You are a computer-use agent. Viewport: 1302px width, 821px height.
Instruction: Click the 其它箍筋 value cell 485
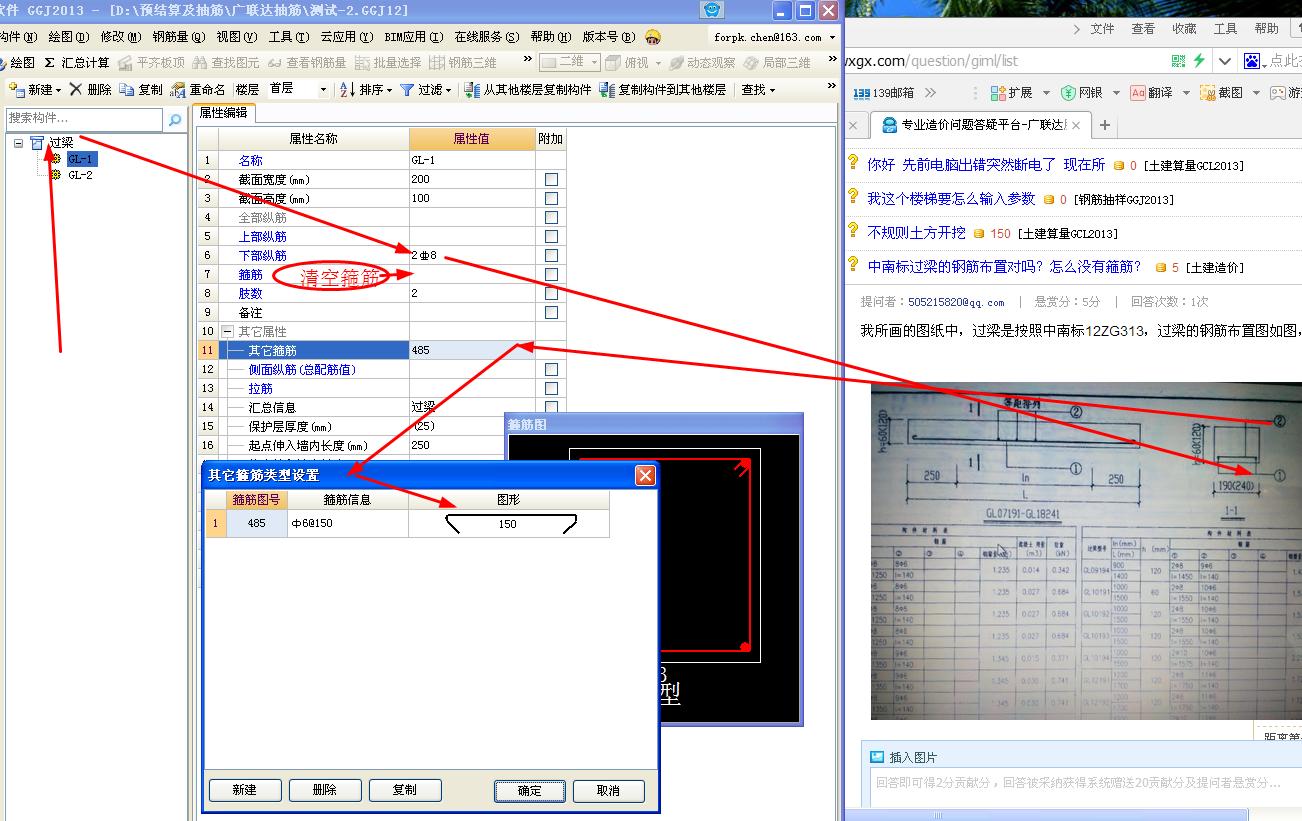point(471,350)
